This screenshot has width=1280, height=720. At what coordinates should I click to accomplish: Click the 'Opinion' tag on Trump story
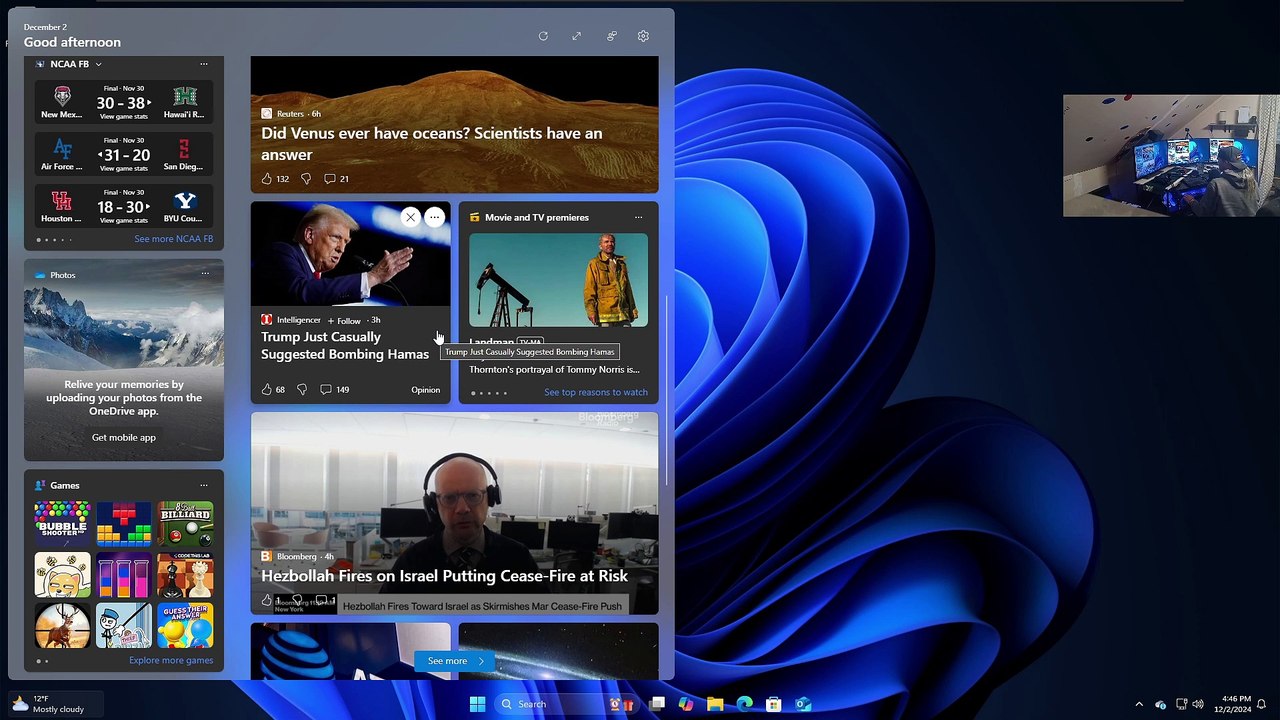click(425, 390)
